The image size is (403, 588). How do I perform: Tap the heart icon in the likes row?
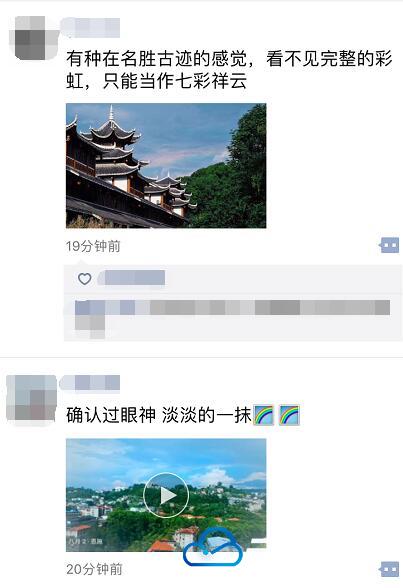click(x=84, y=279)
